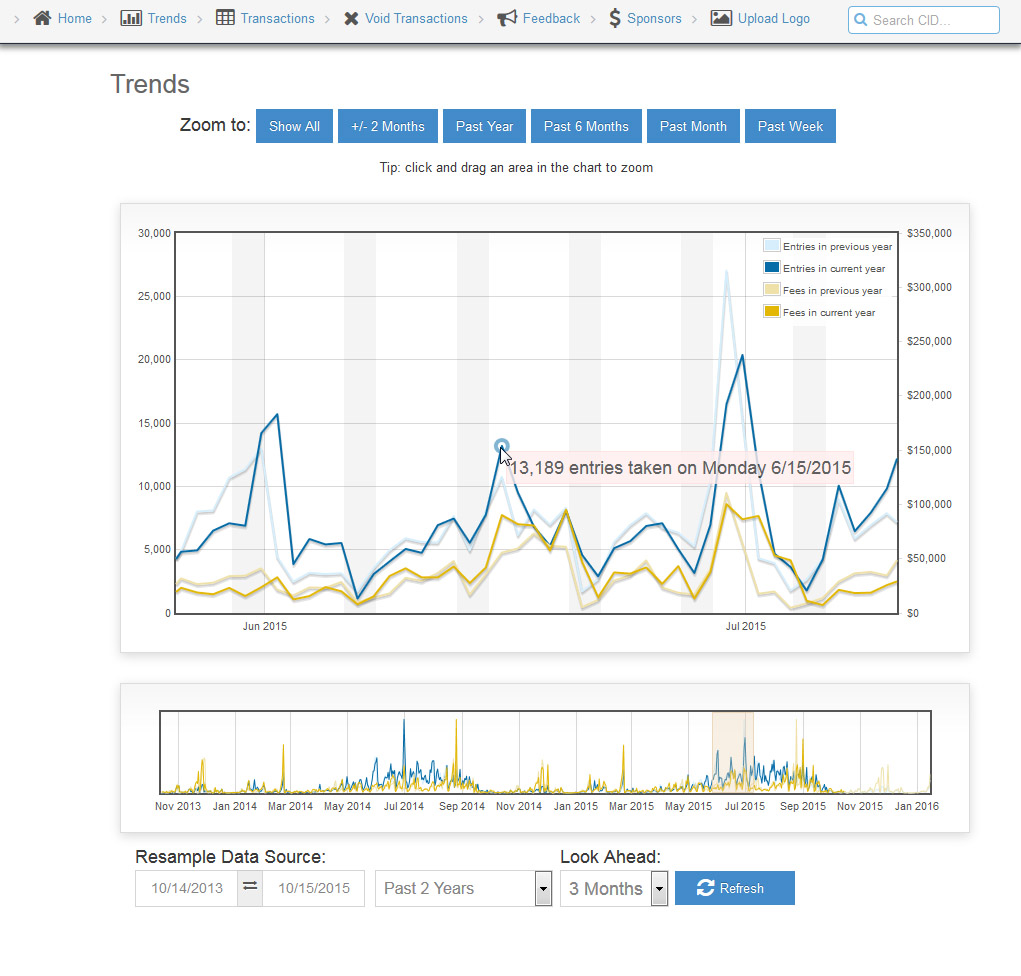Click the Feedback megaphone icon

[x=507, y=18]
